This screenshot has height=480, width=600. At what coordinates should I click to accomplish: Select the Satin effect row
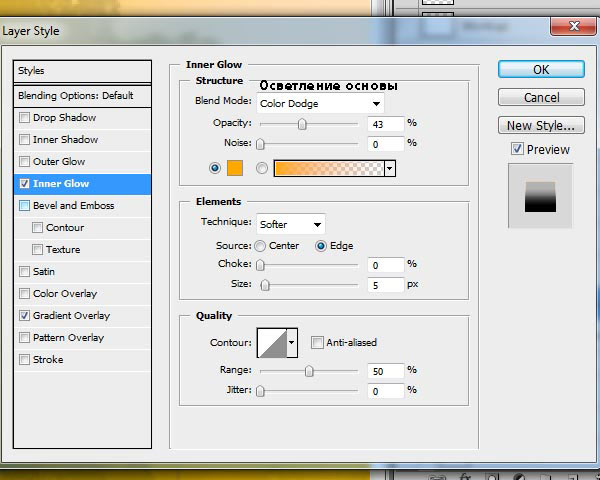tap(82, 272)
